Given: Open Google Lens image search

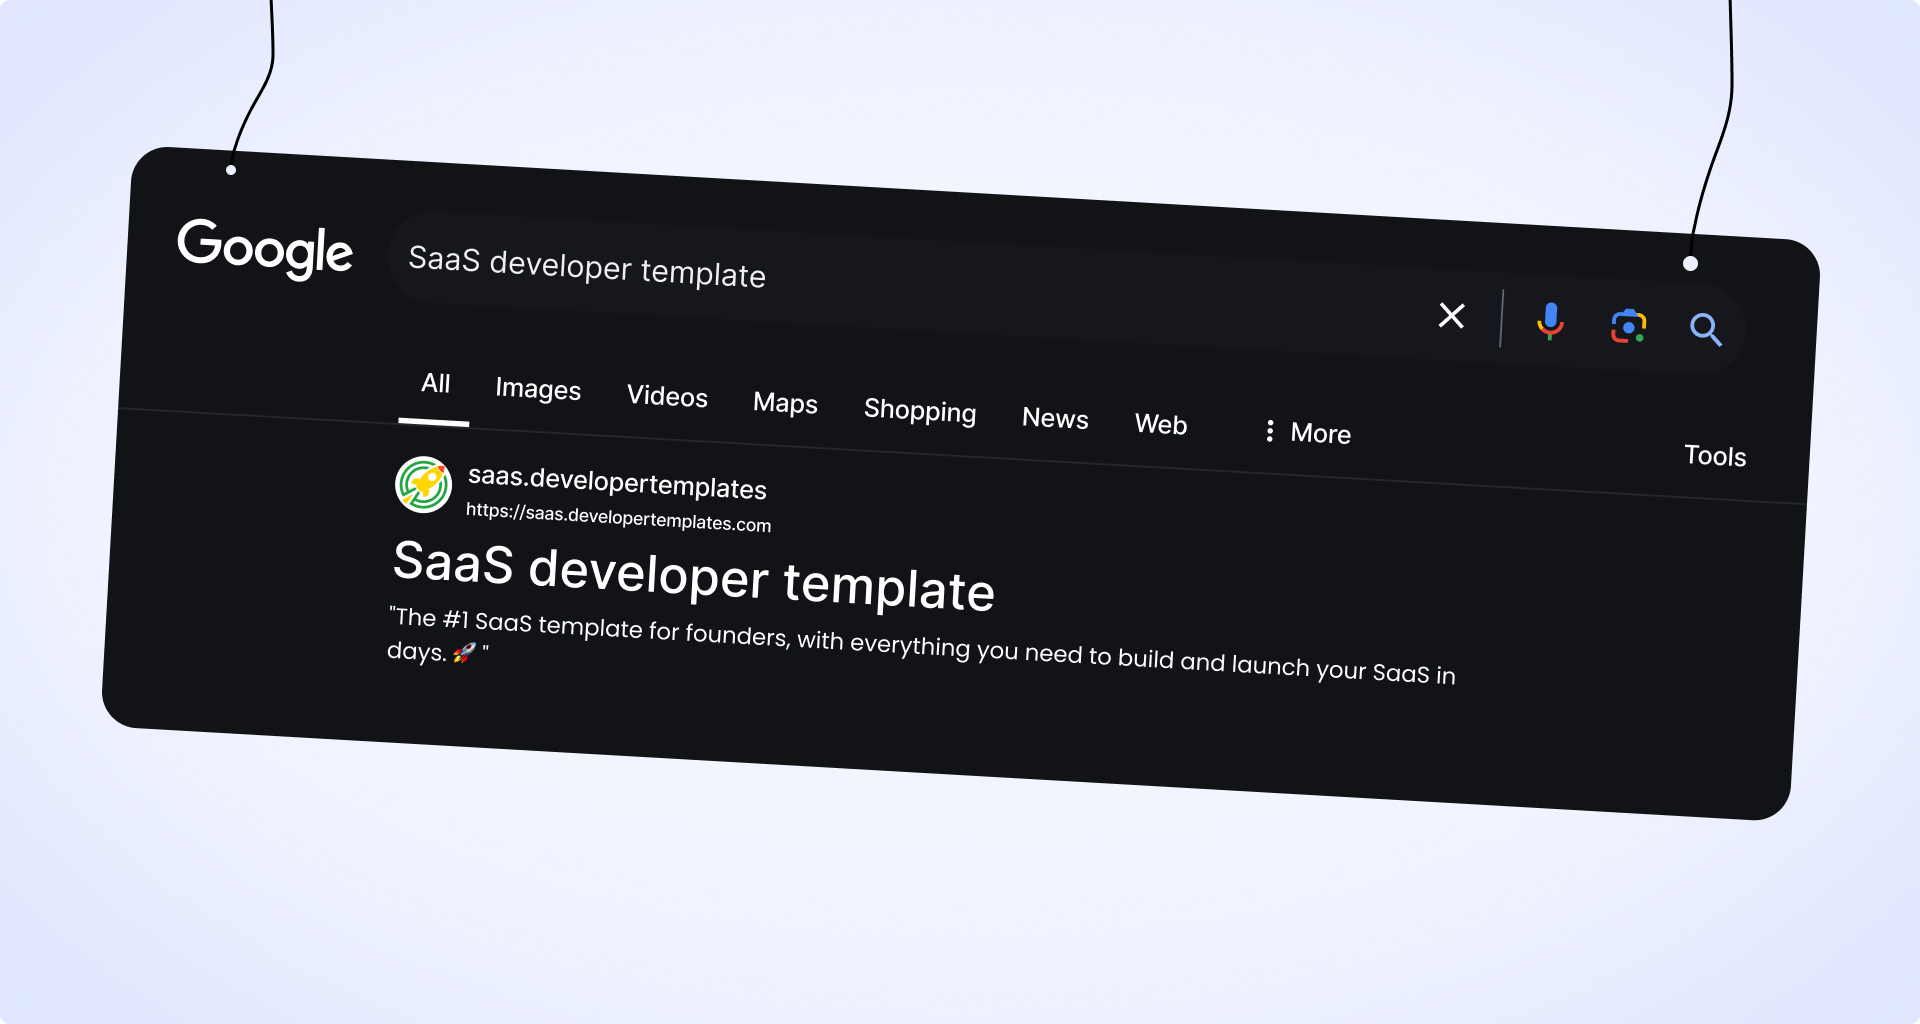Looking at the screenshot, I should (1628, 326).
